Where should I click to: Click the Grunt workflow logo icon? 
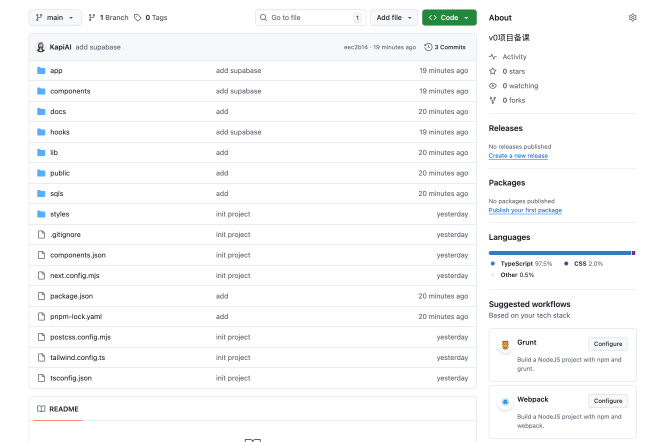coord(505,345)
